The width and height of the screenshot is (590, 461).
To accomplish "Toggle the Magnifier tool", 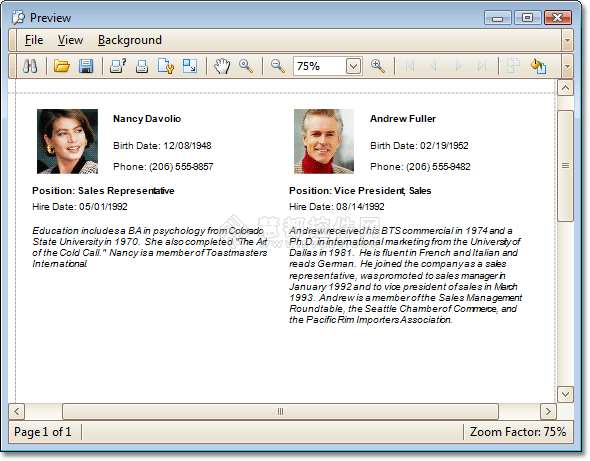I will point(246,66).
